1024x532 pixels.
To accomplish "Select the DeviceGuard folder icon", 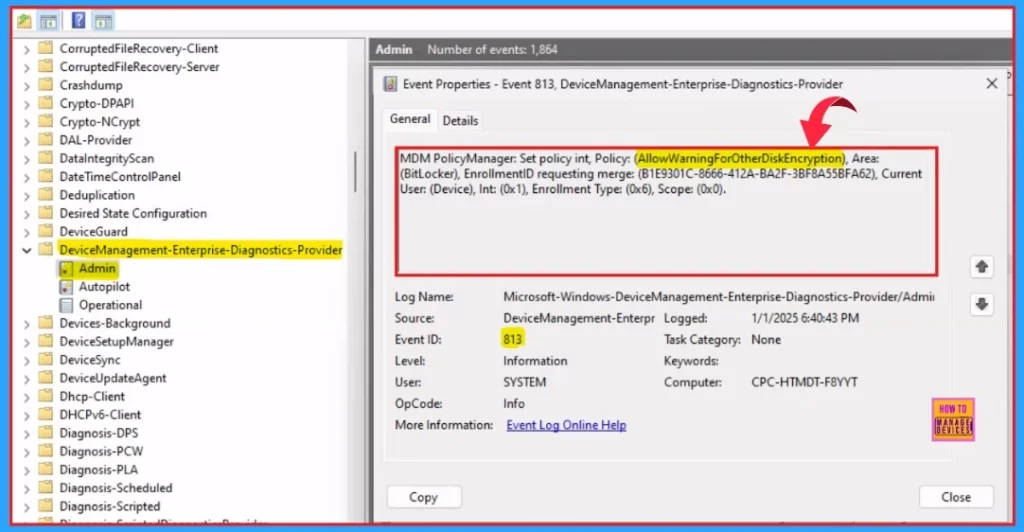I will click(46, 231).
